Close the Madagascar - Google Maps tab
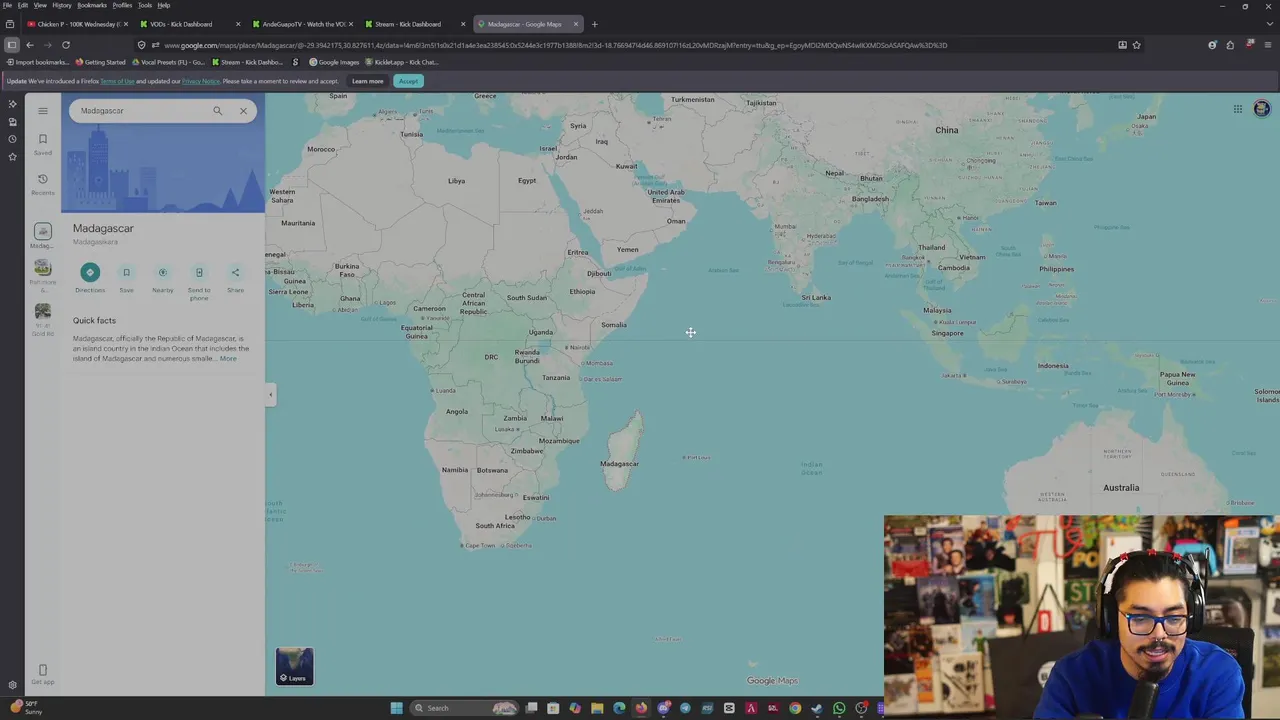Image resolution: width=1280 pixels, height=720 pixels. pyautogui.click(x=576, y=24)
